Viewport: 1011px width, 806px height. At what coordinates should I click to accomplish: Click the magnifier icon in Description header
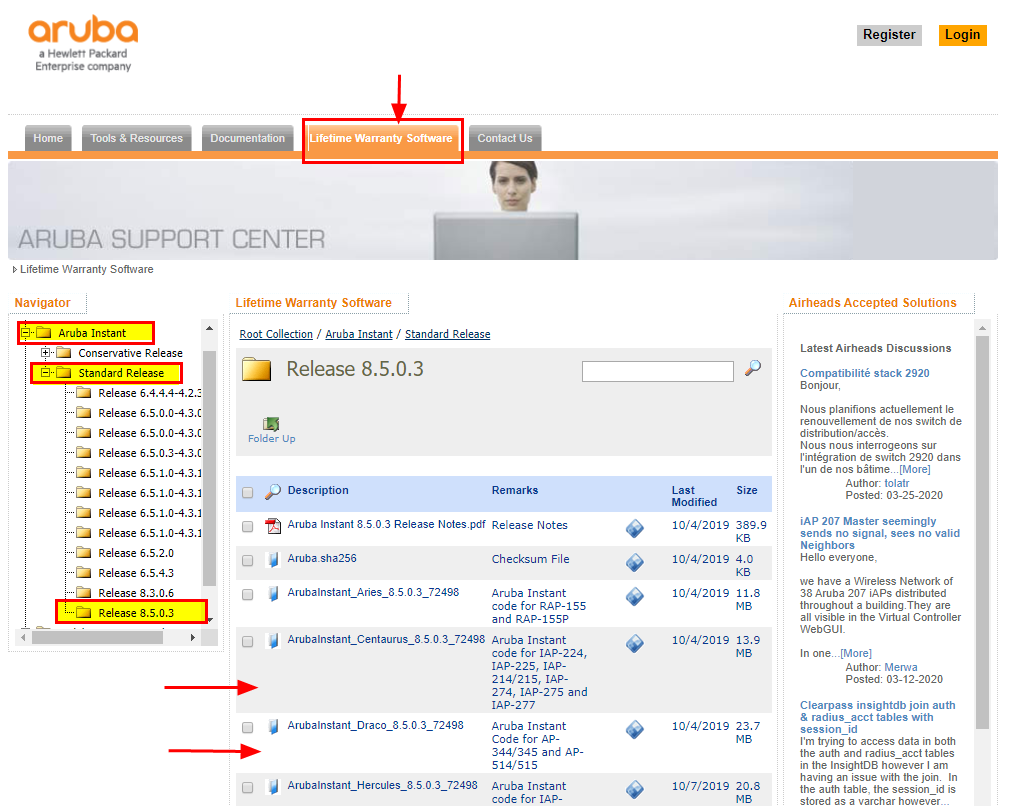(273, 492)
